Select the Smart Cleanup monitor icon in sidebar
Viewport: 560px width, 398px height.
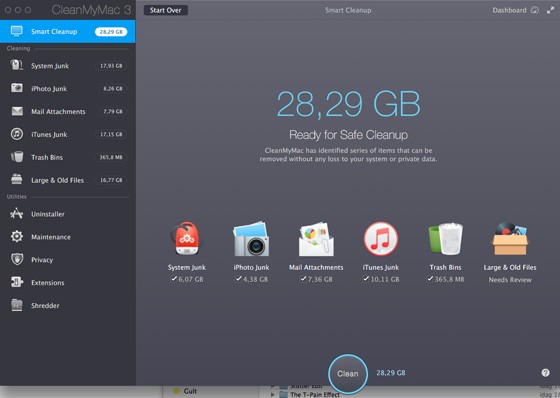coord(16,31)
